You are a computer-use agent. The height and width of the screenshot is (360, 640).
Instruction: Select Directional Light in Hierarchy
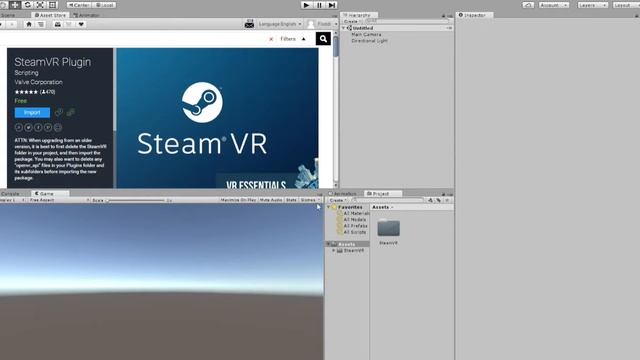point(369,41)
